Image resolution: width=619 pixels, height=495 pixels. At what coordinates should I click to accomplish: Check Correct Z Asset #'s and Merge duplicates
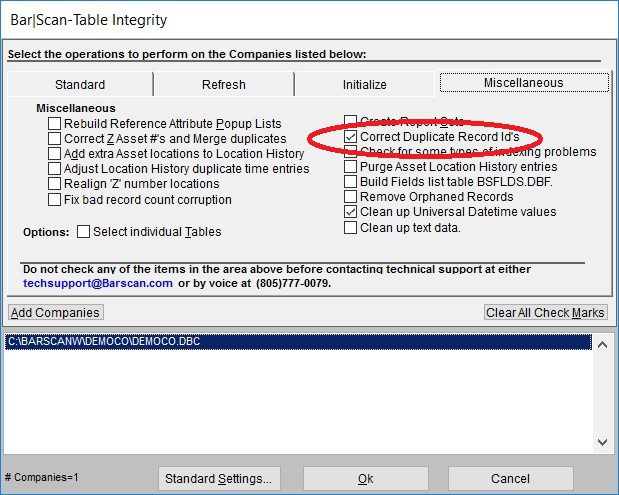coord(55,138)
